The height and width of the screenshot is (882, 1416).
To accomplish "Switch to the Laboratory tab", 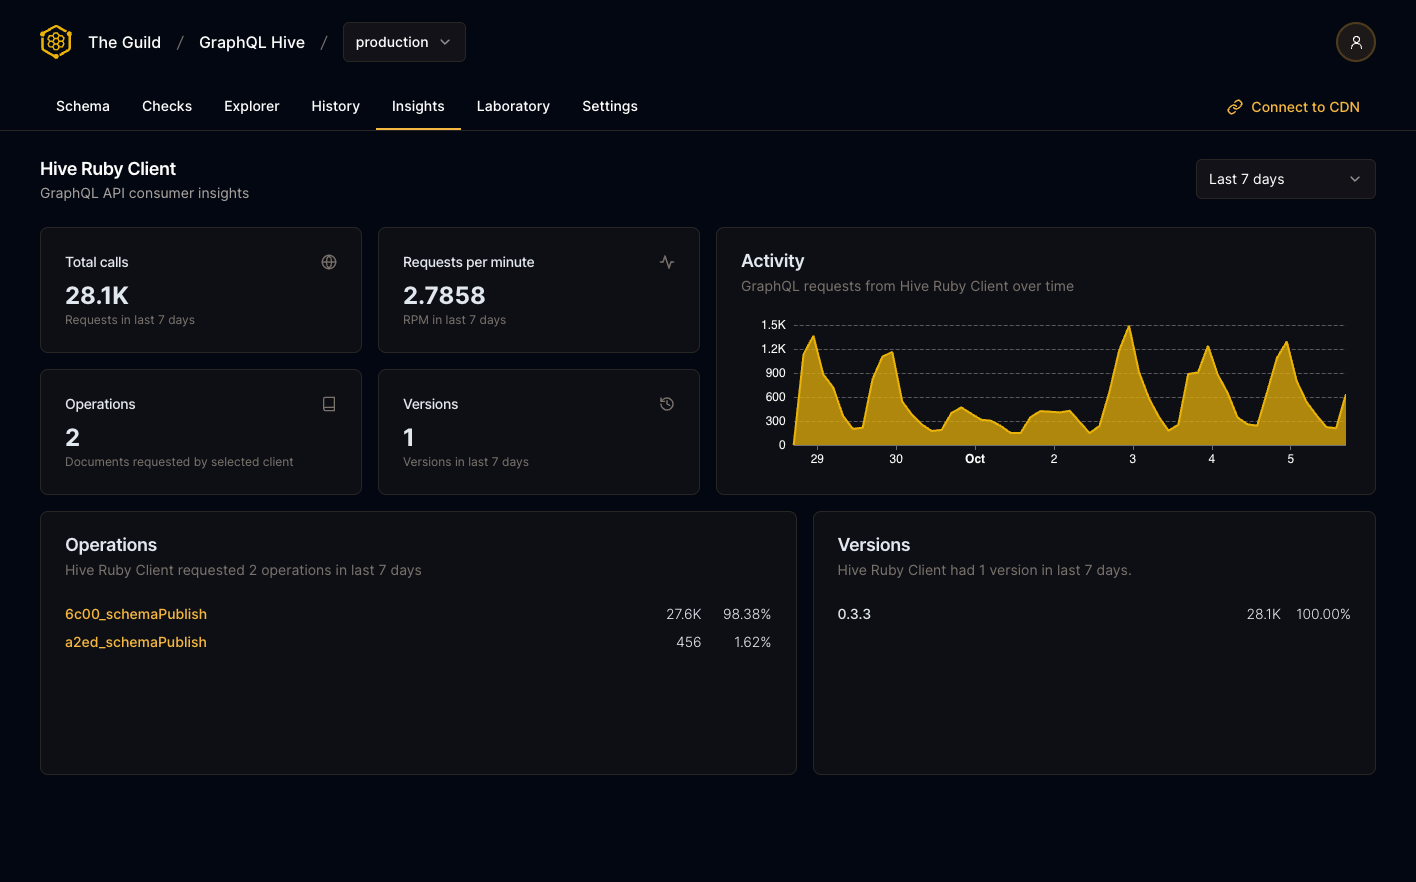I will [x=513, y=106].
